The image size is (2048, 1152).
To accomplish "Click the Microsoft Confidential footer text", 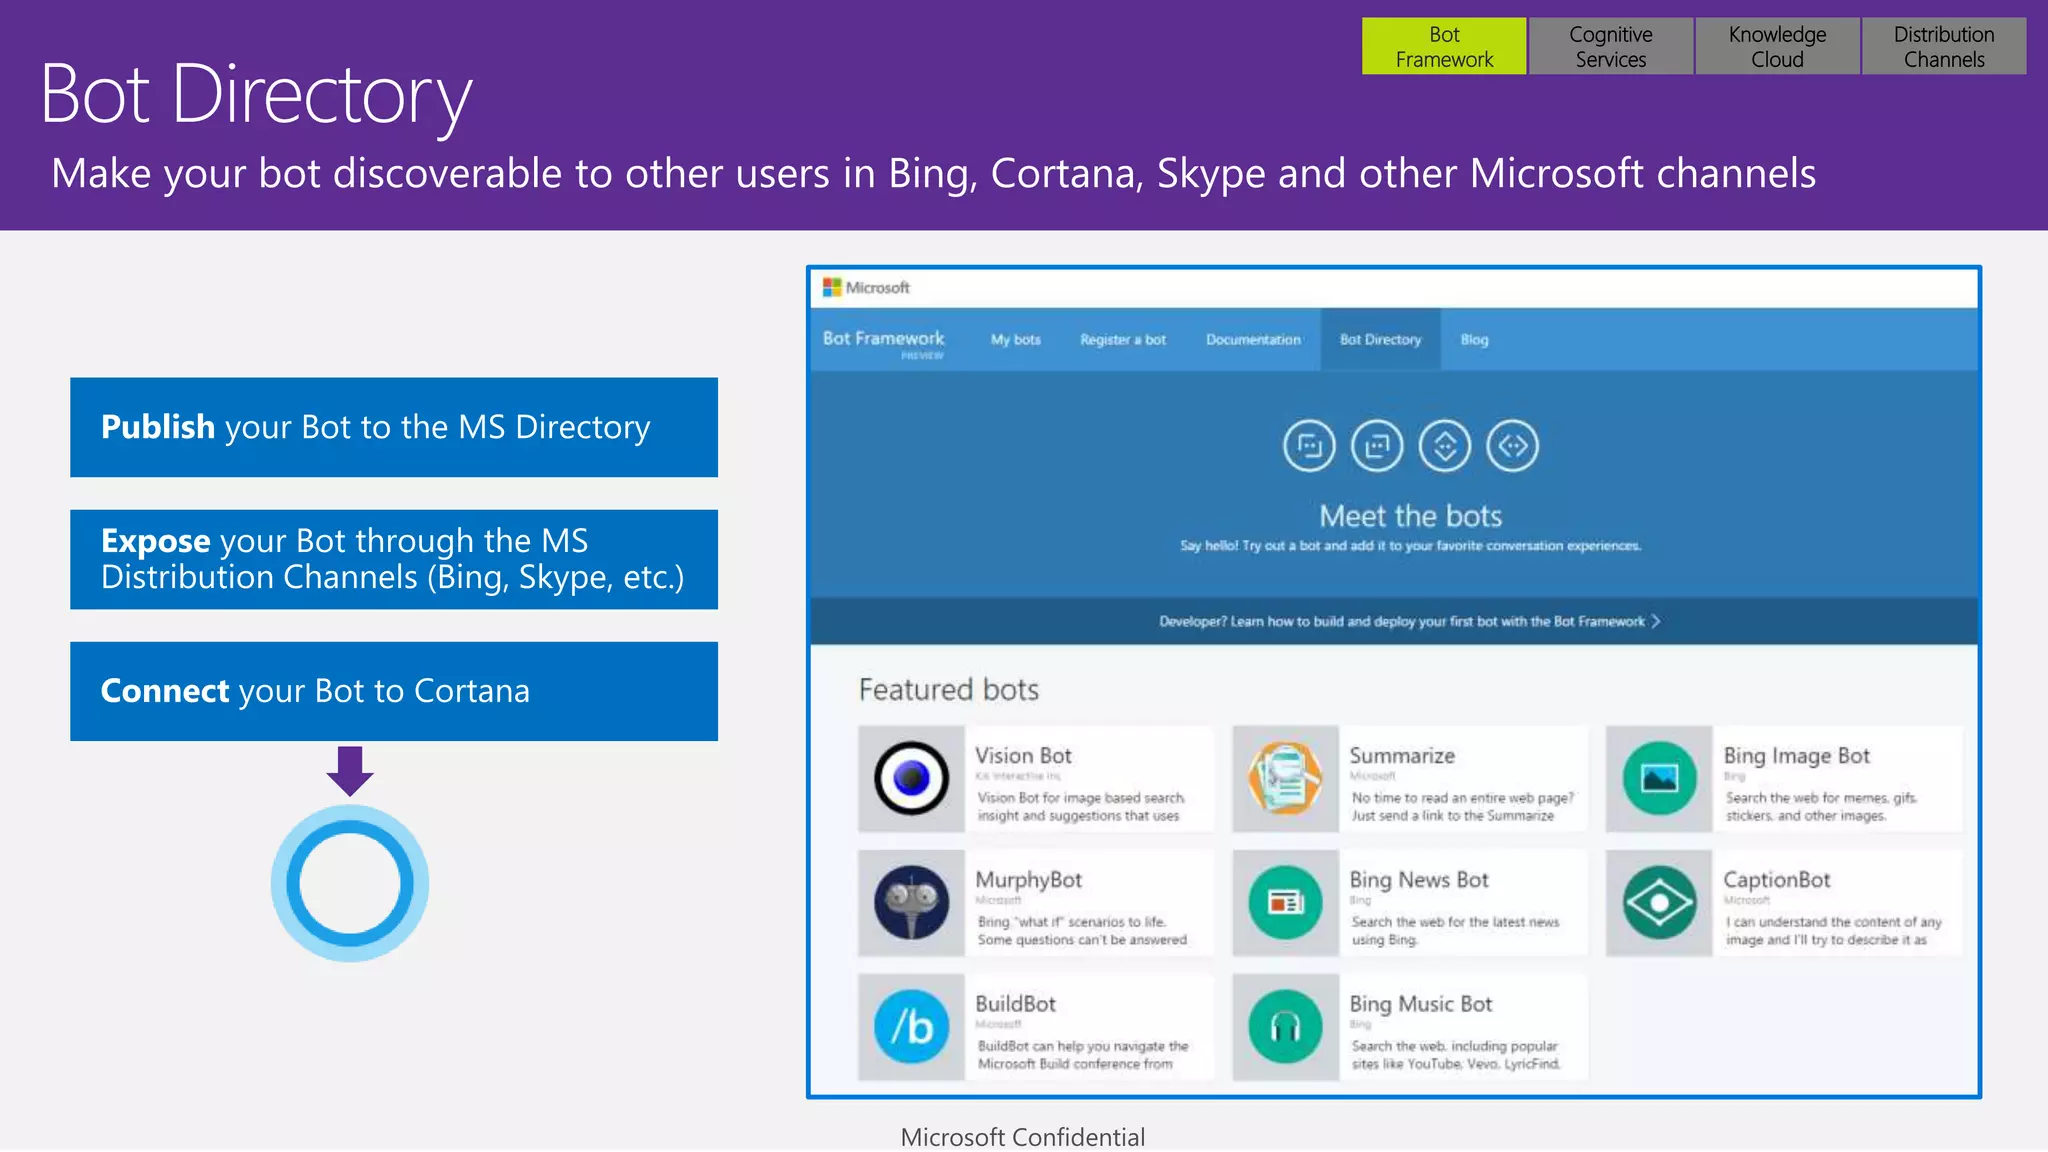I will pos(1022,1137).
